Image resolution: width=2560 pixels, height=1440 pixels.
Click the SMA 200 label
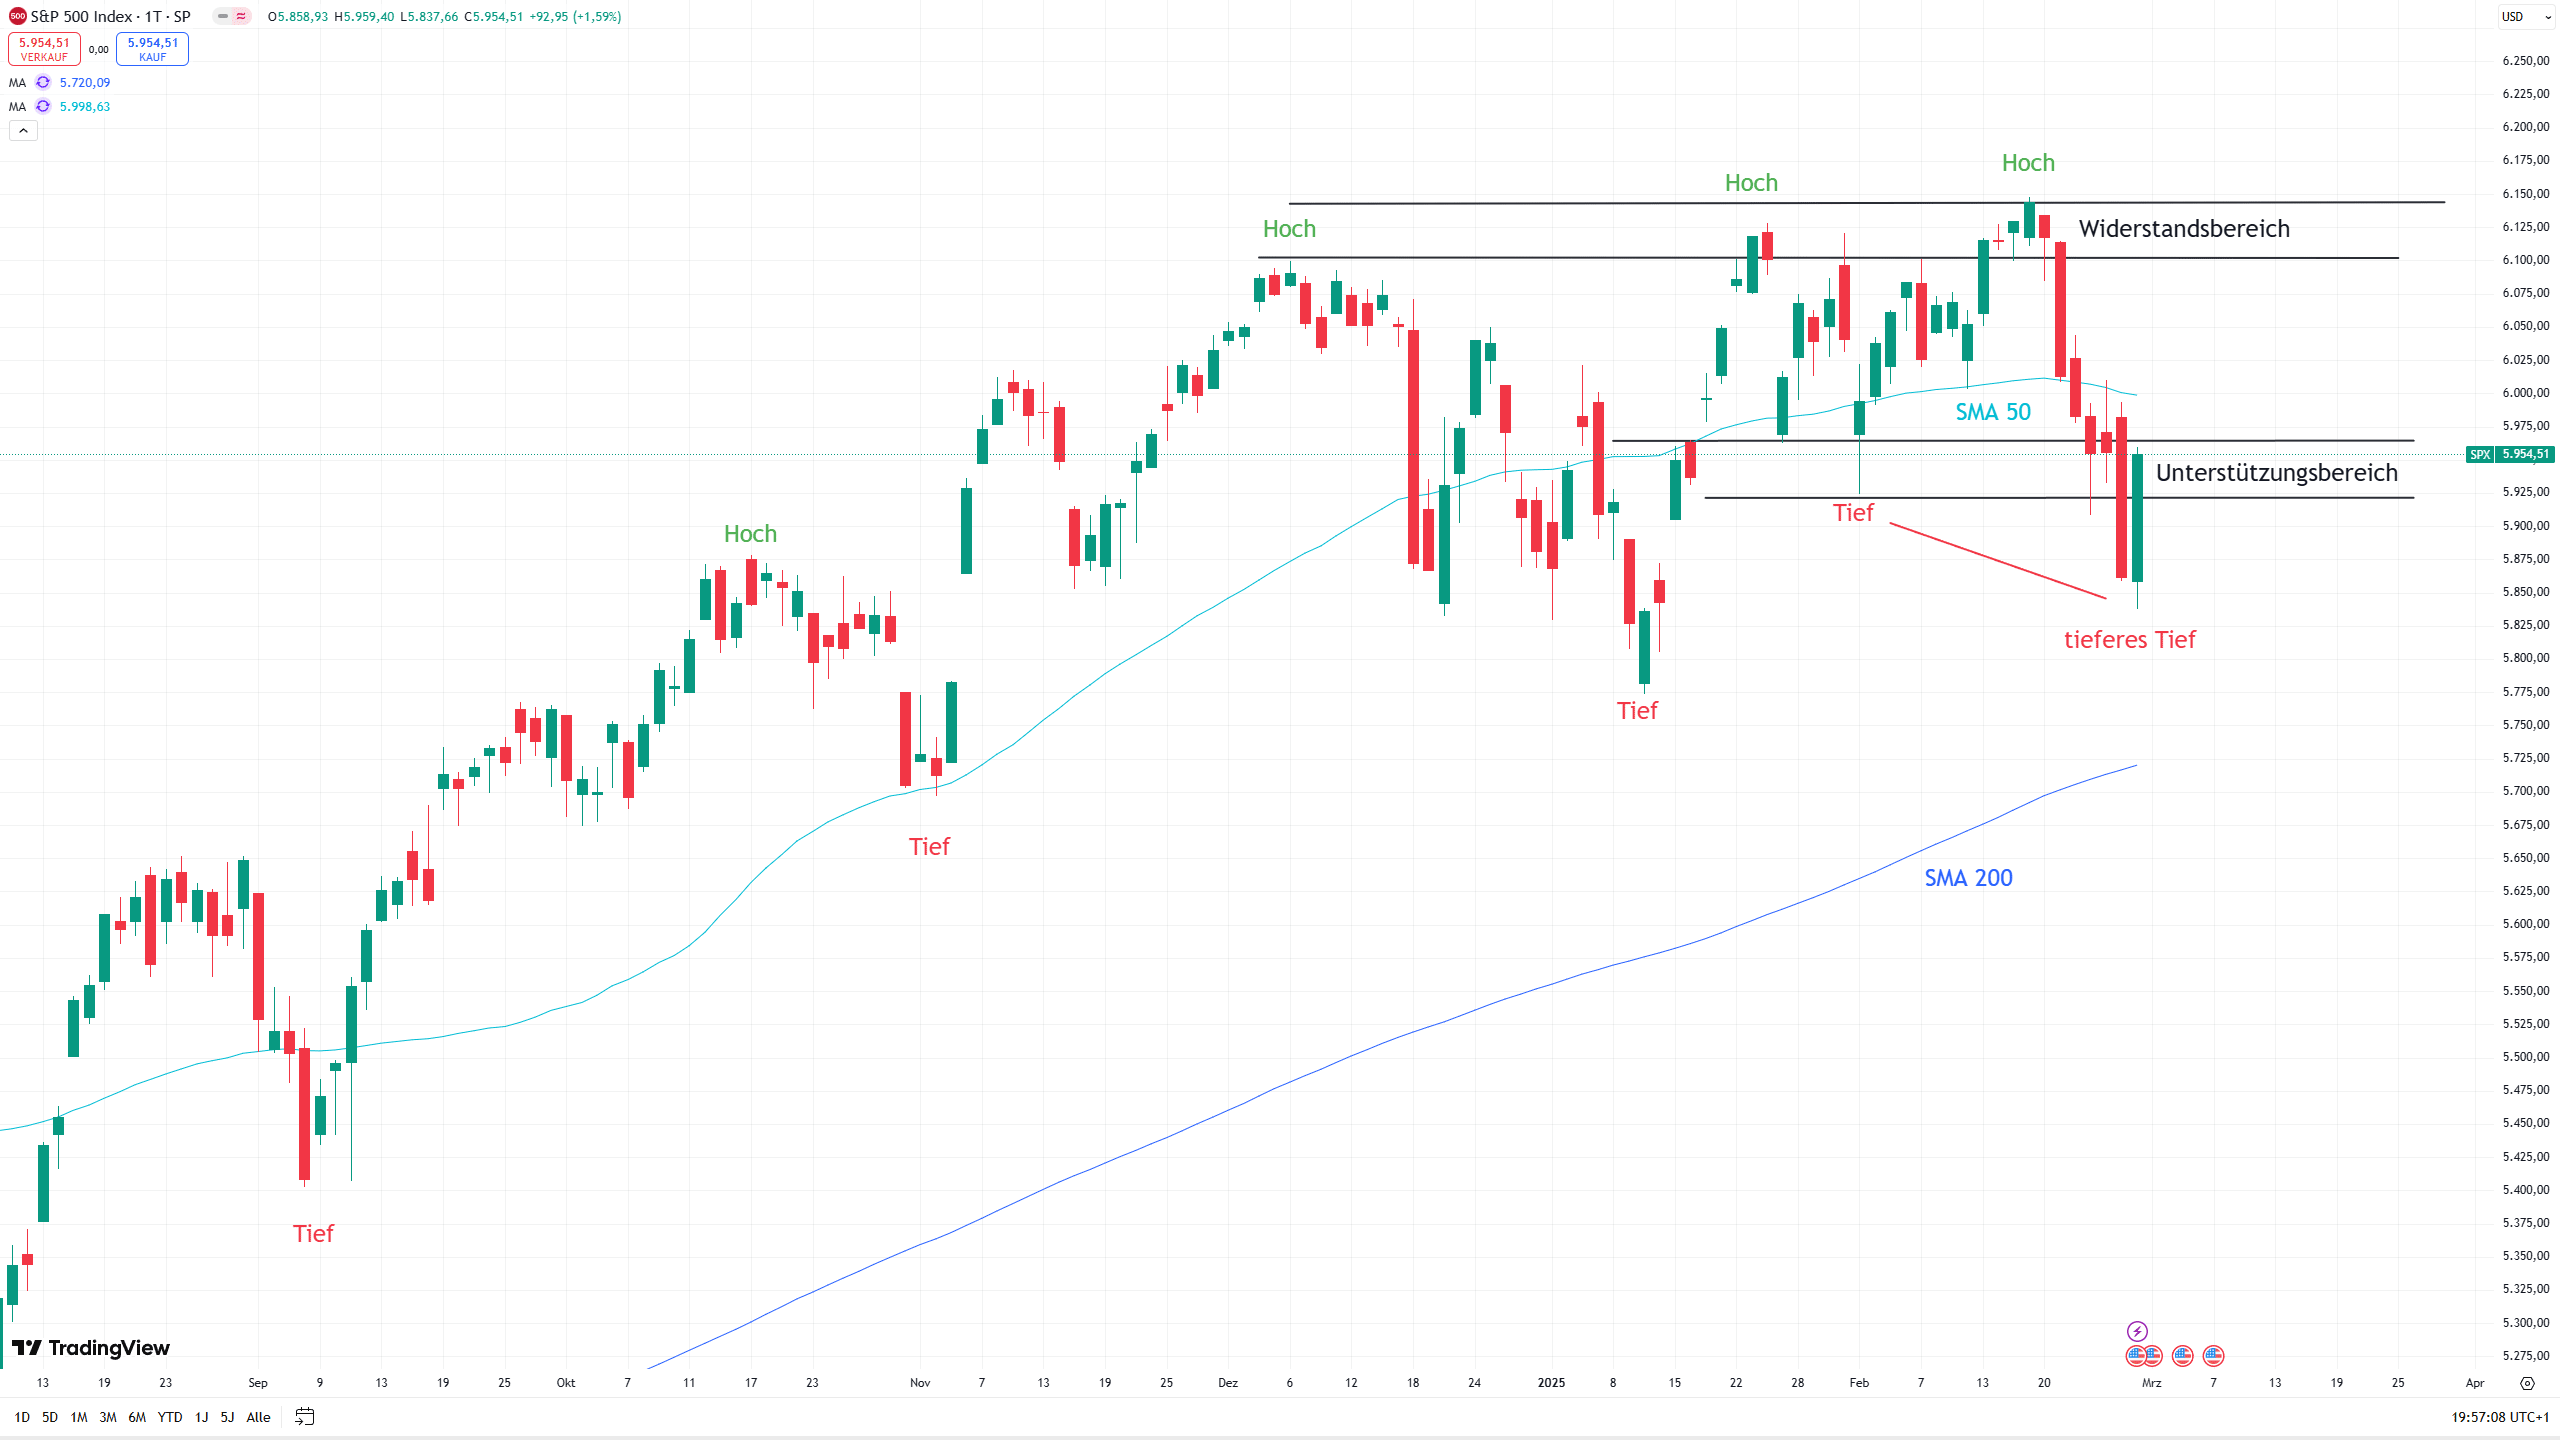1968,878
